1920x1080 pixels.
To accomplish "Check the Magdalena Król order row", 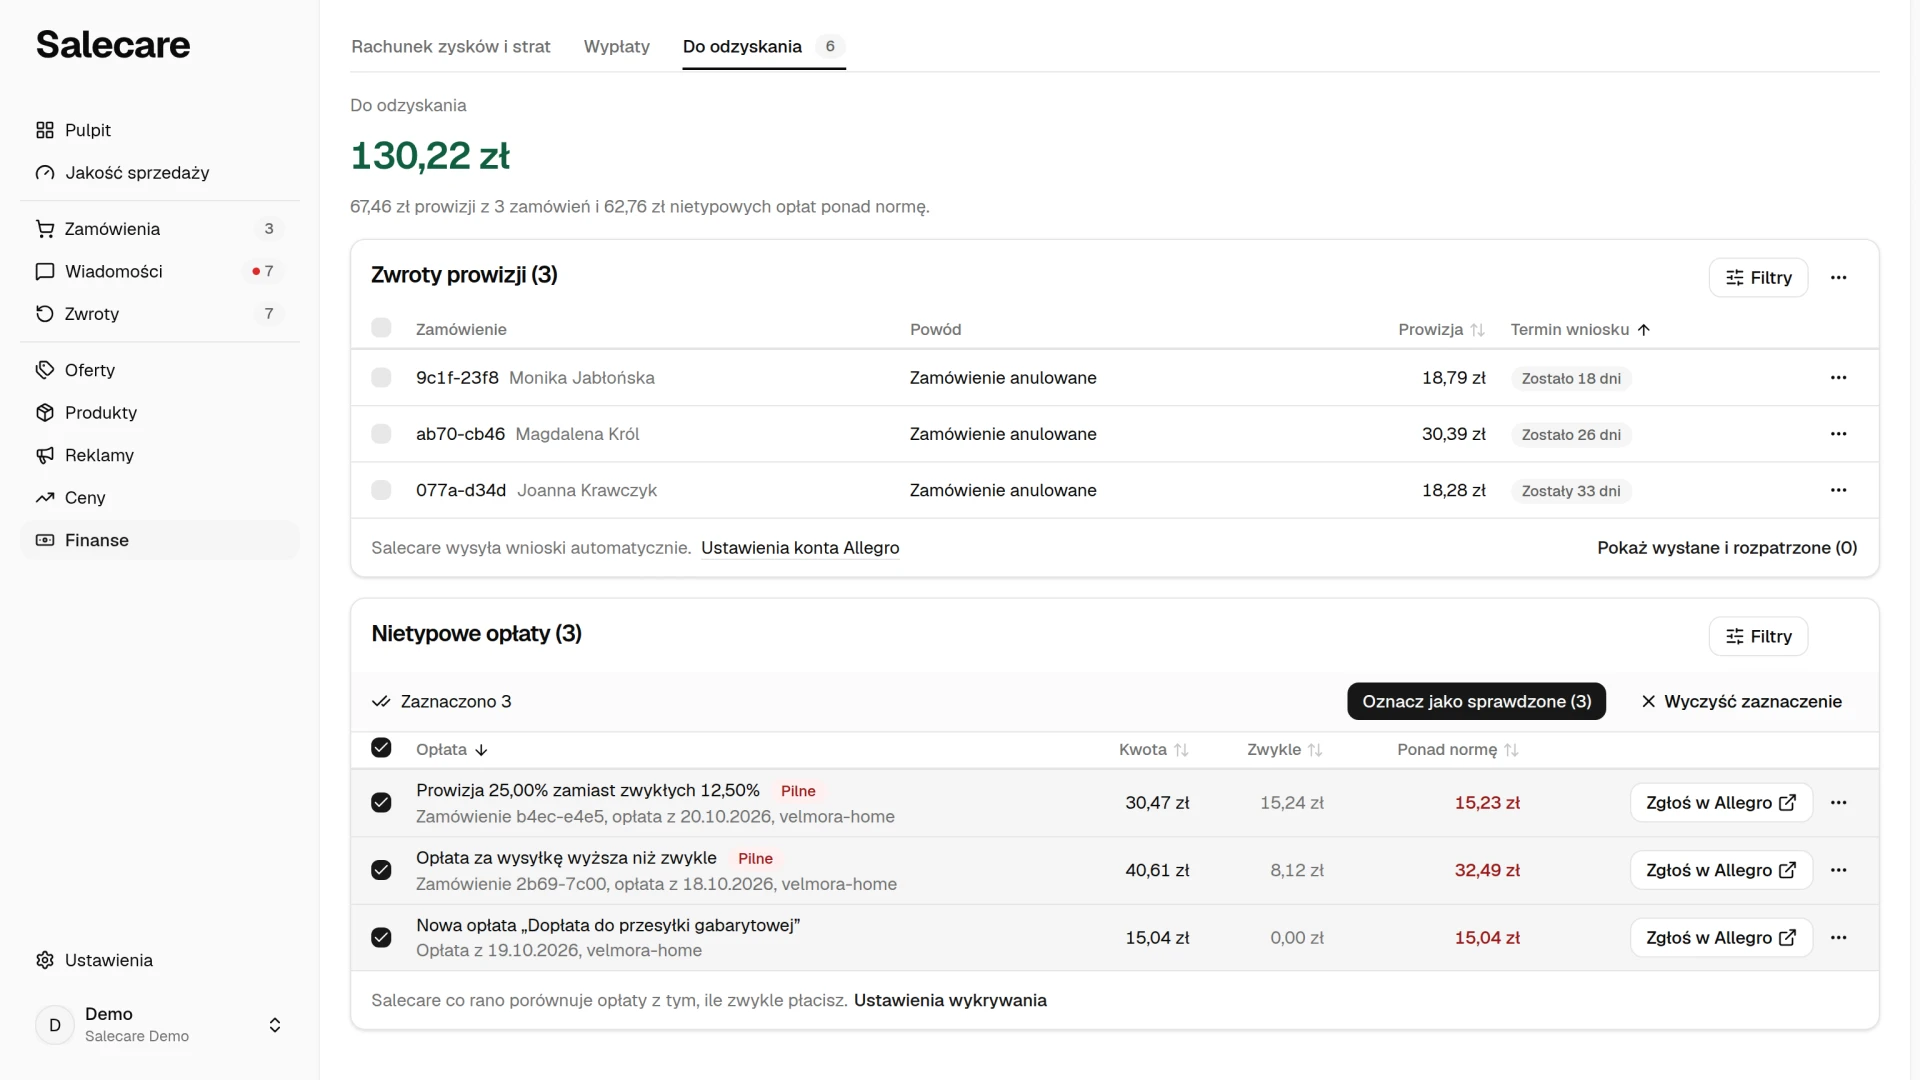I will pyautogui.click(x=381, y=434).
